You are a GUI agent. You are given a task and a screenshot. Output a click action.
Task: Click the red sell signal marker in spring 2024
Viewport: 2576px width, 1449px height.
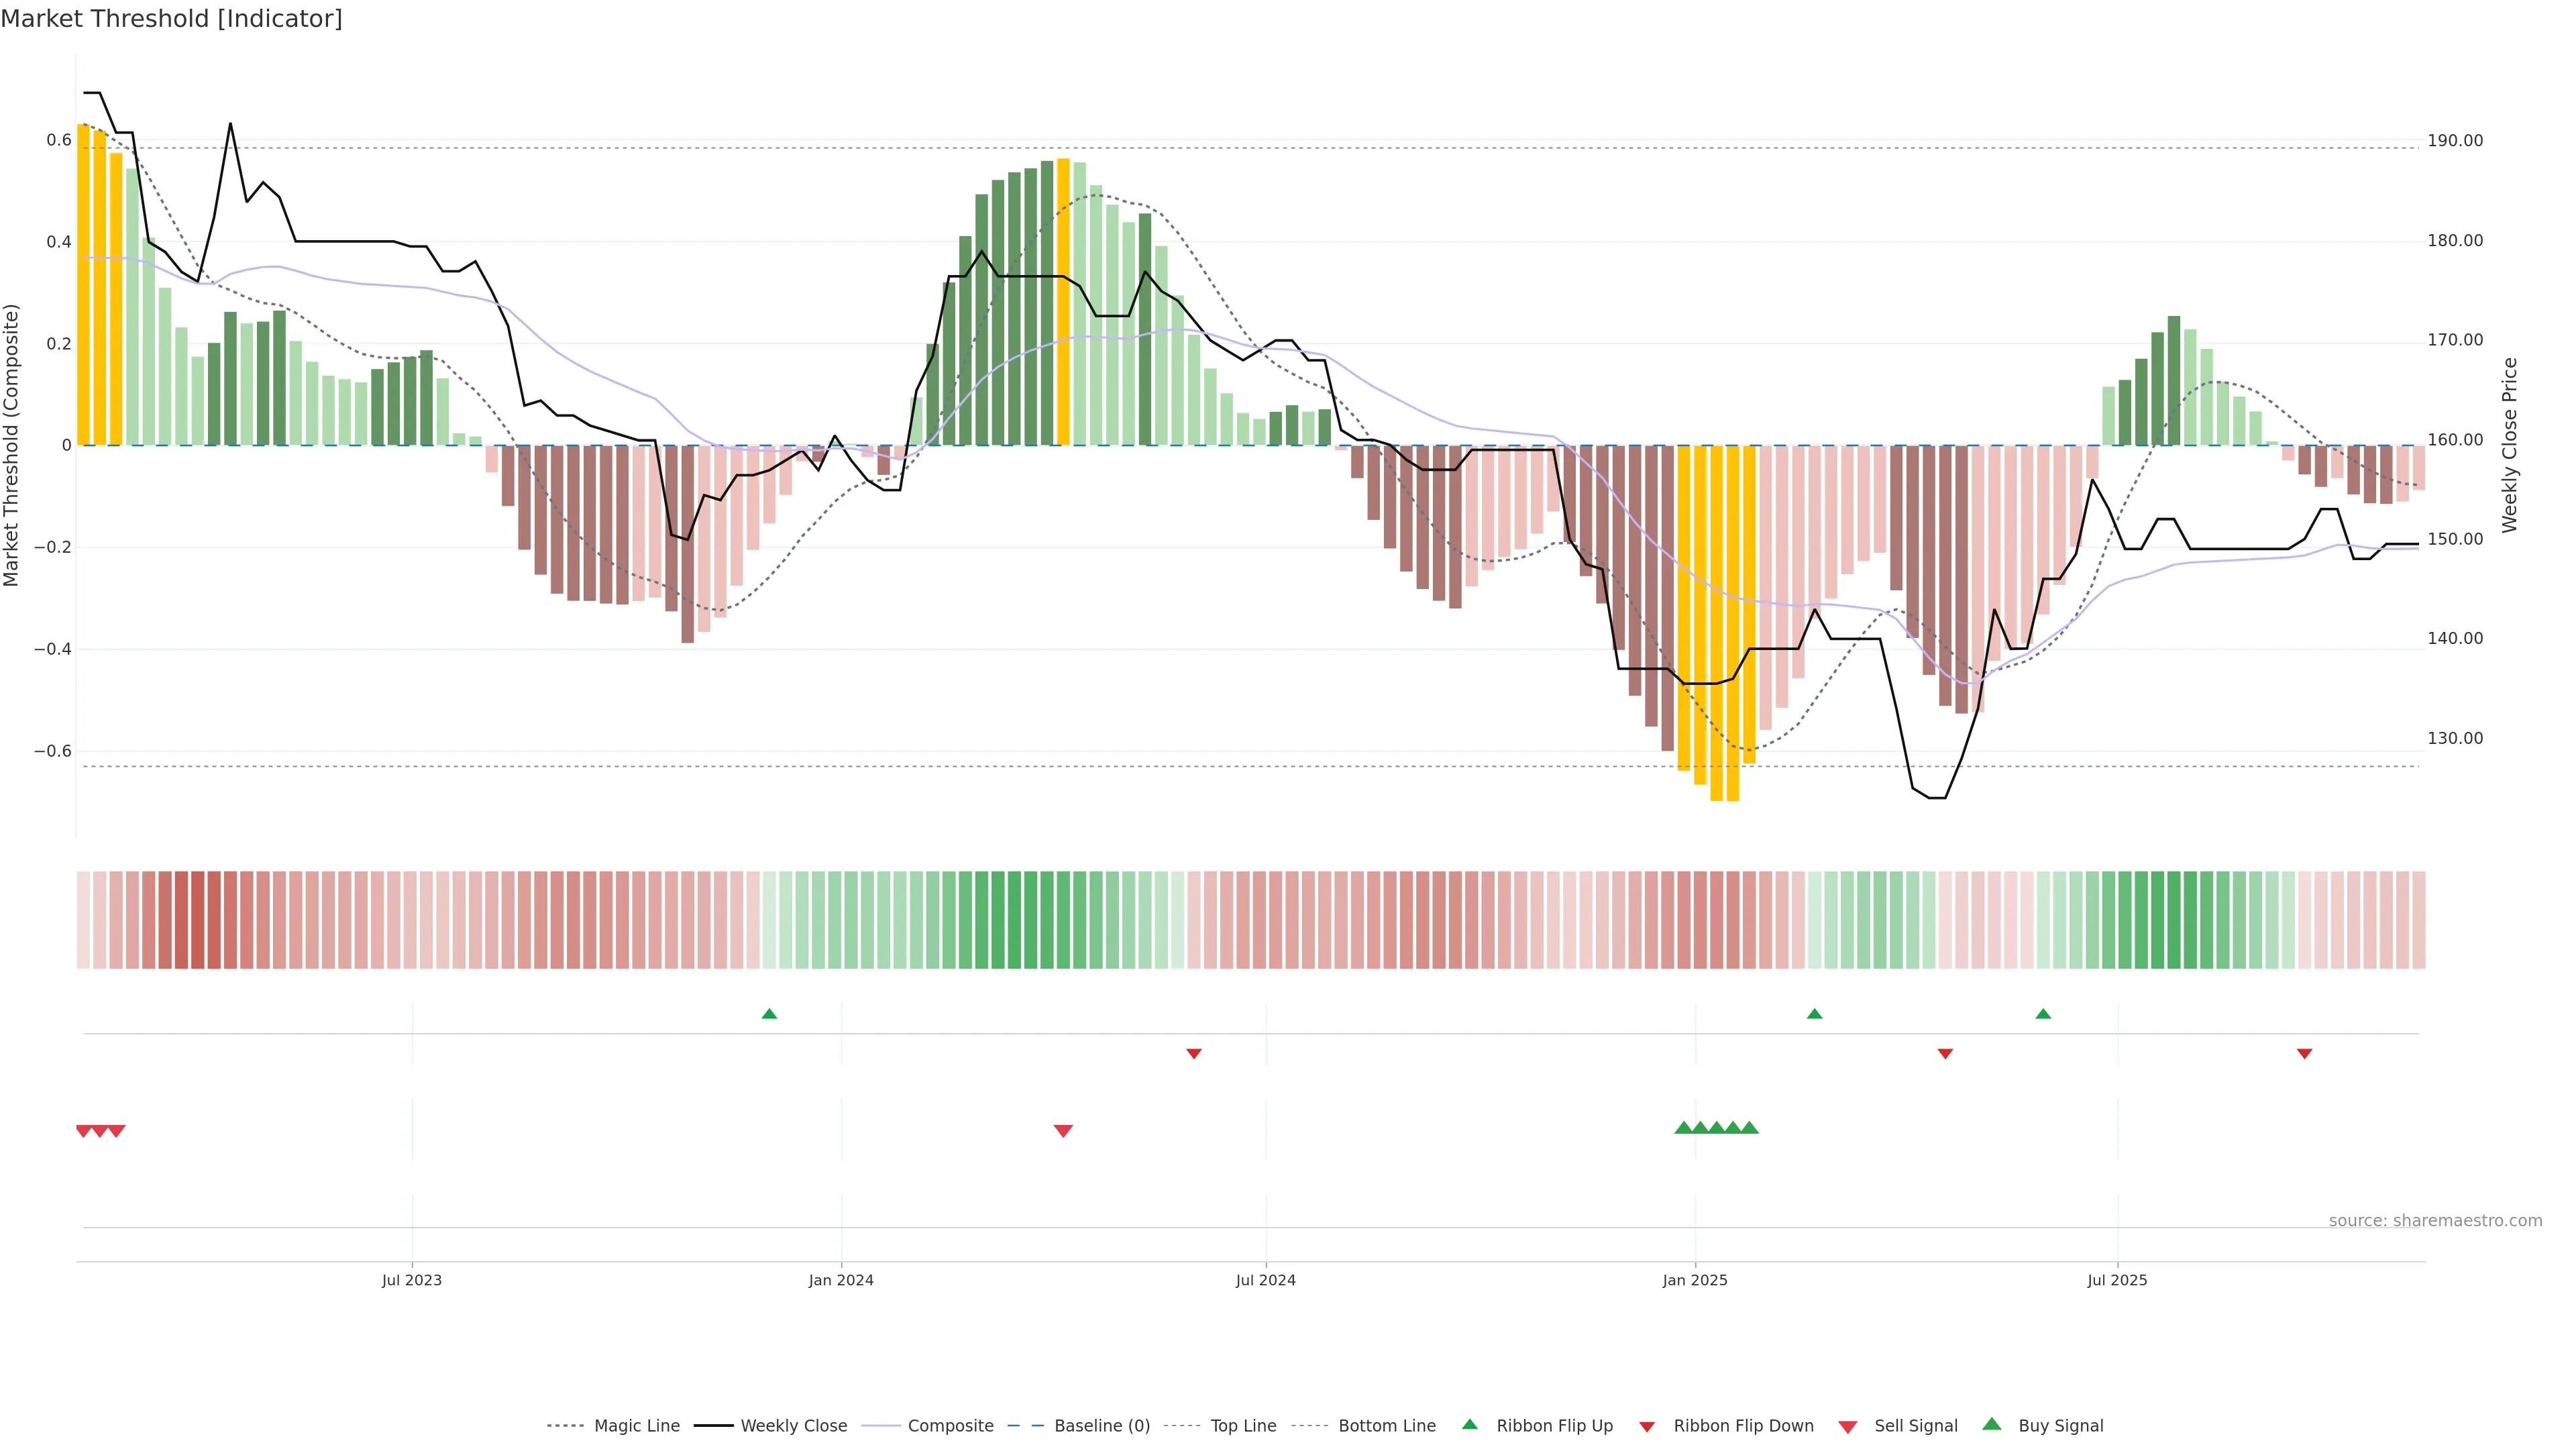[x=1063, y=1131]
